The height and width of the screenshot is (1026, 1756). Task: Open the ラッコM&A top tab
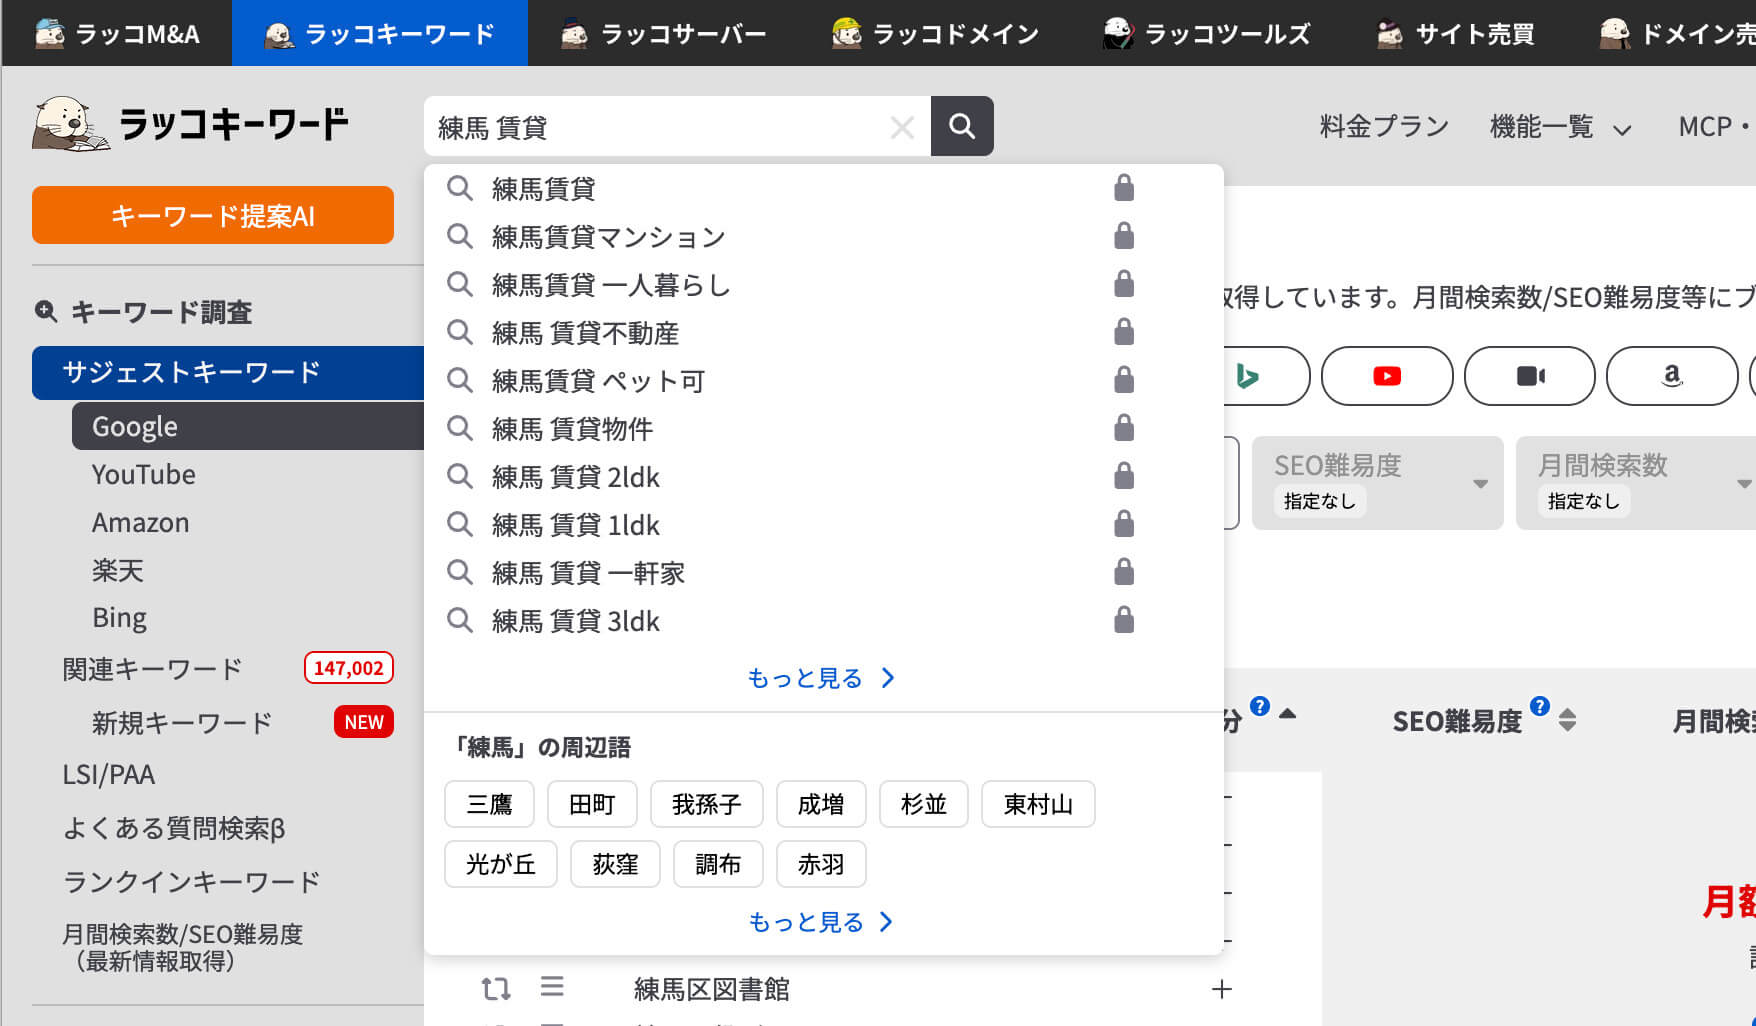click(117, 33)
